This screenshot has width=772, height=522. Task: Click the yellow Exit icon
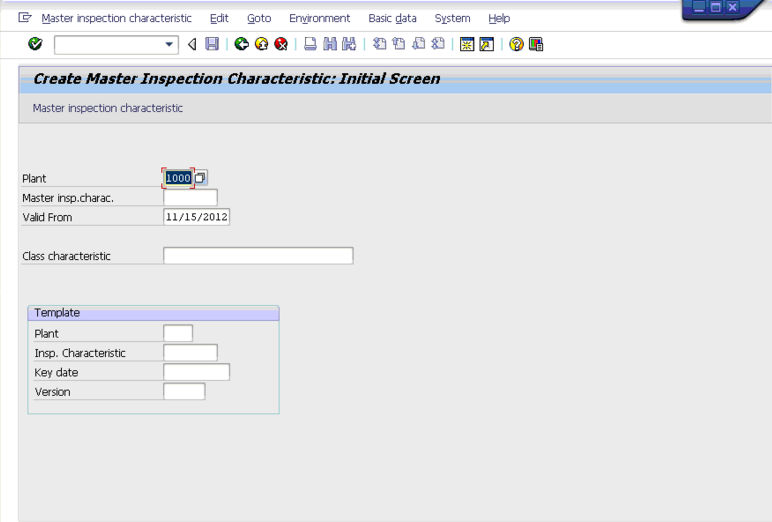(261, 44)
